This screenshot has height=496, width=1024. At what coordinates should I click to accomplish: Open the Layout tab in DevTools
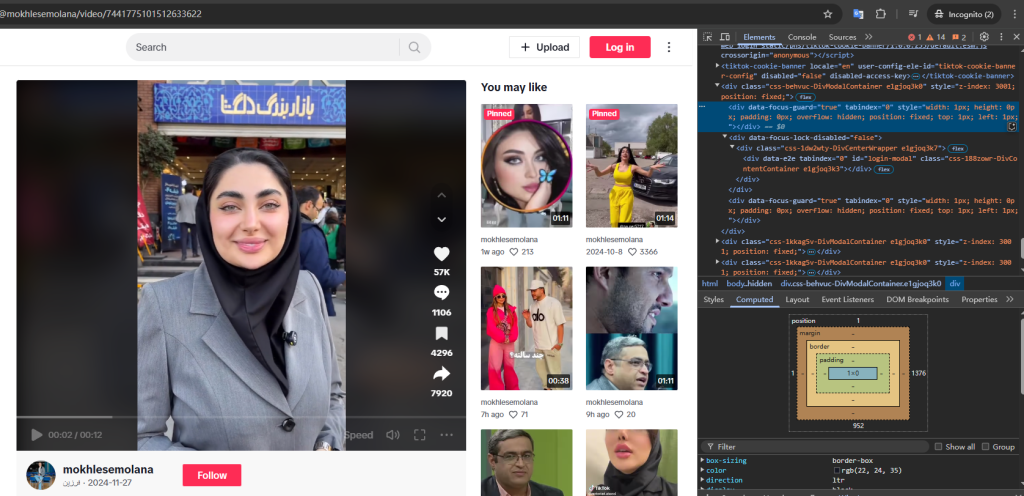click(x=797, y=299)
